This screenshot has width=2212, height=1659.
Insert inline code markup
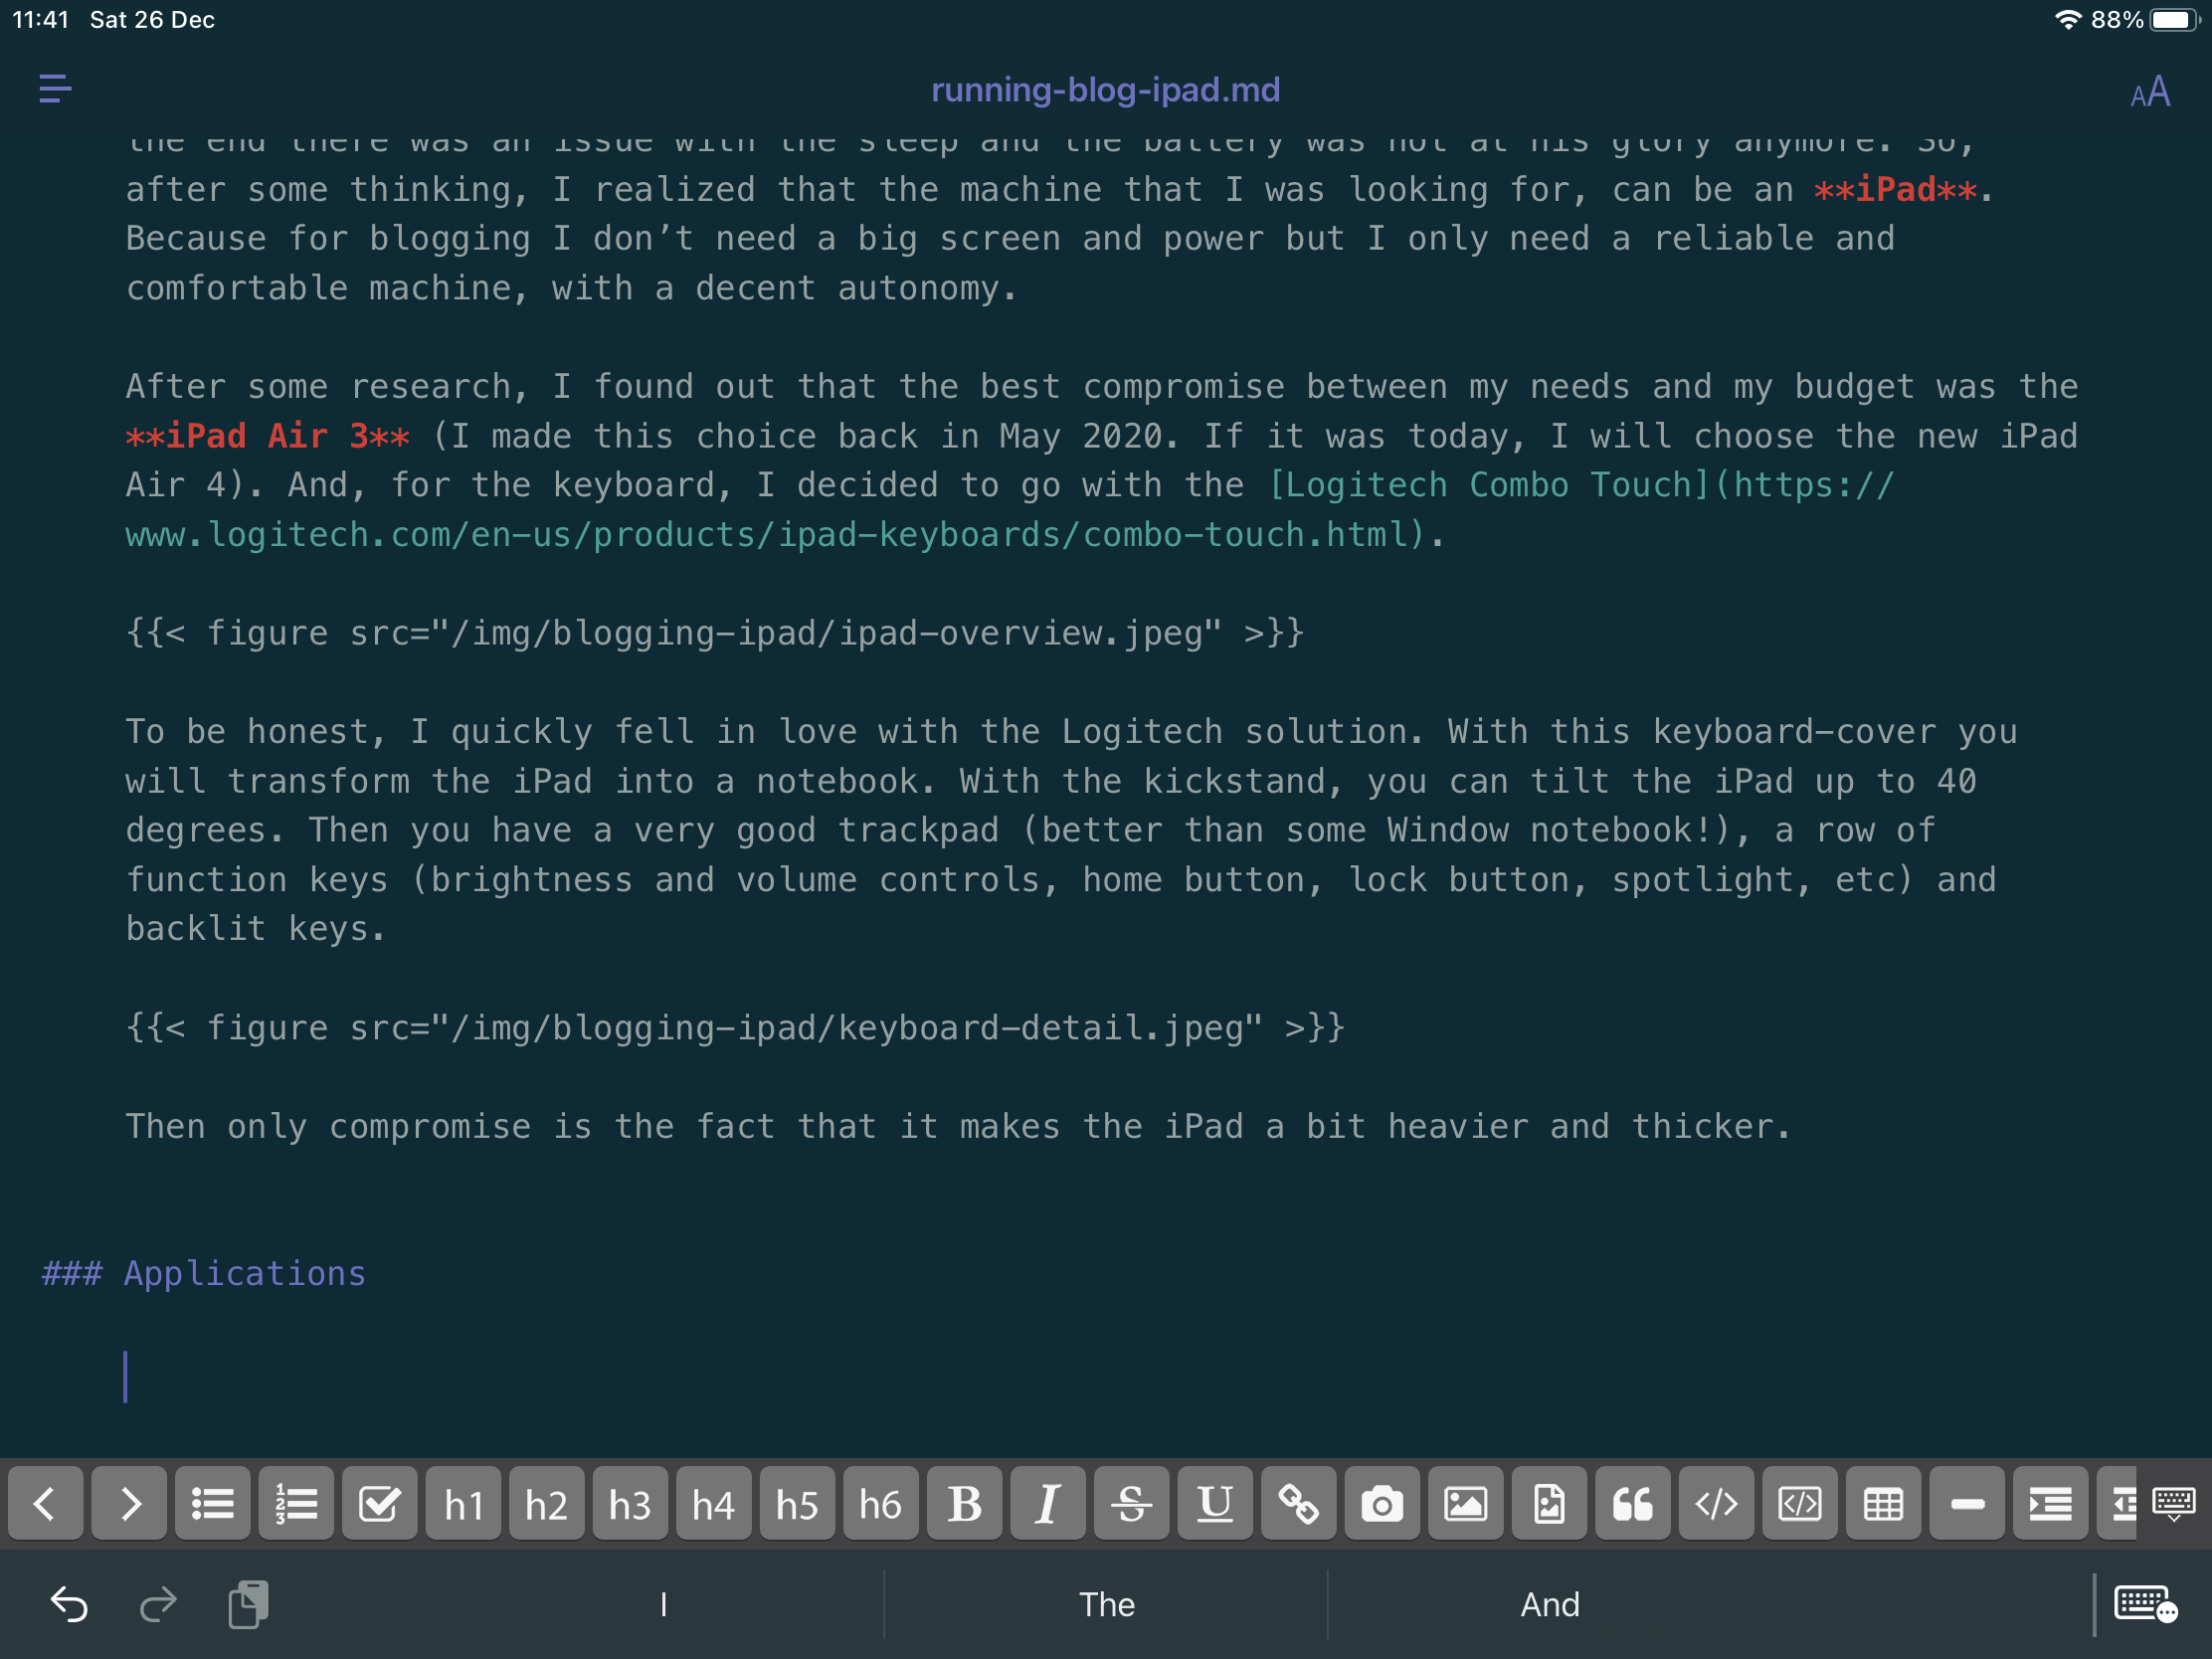[x=1716, y=1503]
